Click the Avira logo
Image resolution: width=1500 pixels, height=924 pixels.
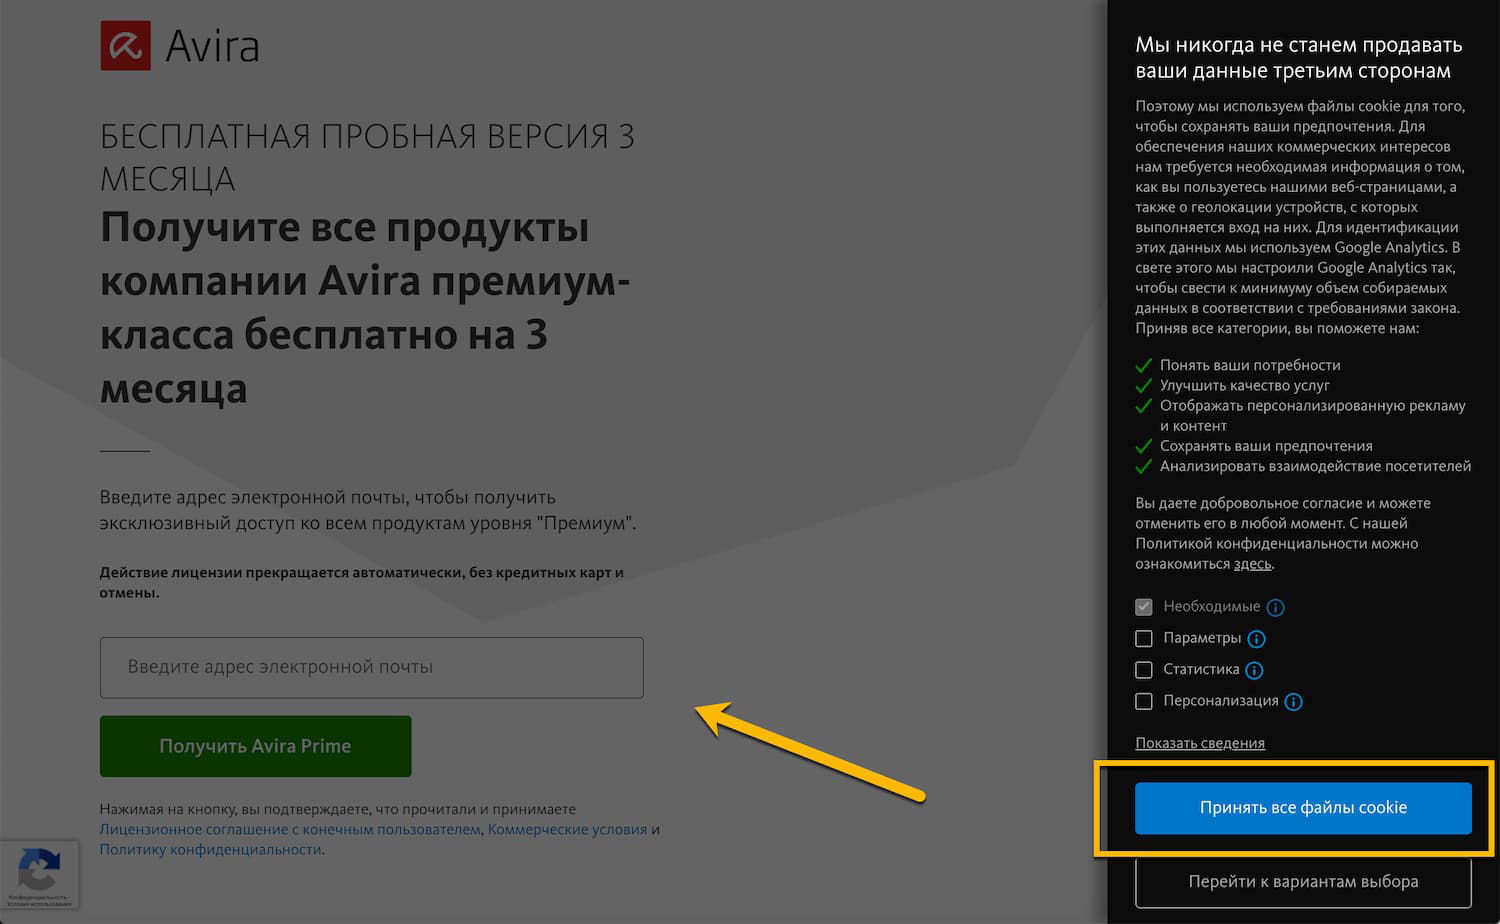click(x=180, y=46)
